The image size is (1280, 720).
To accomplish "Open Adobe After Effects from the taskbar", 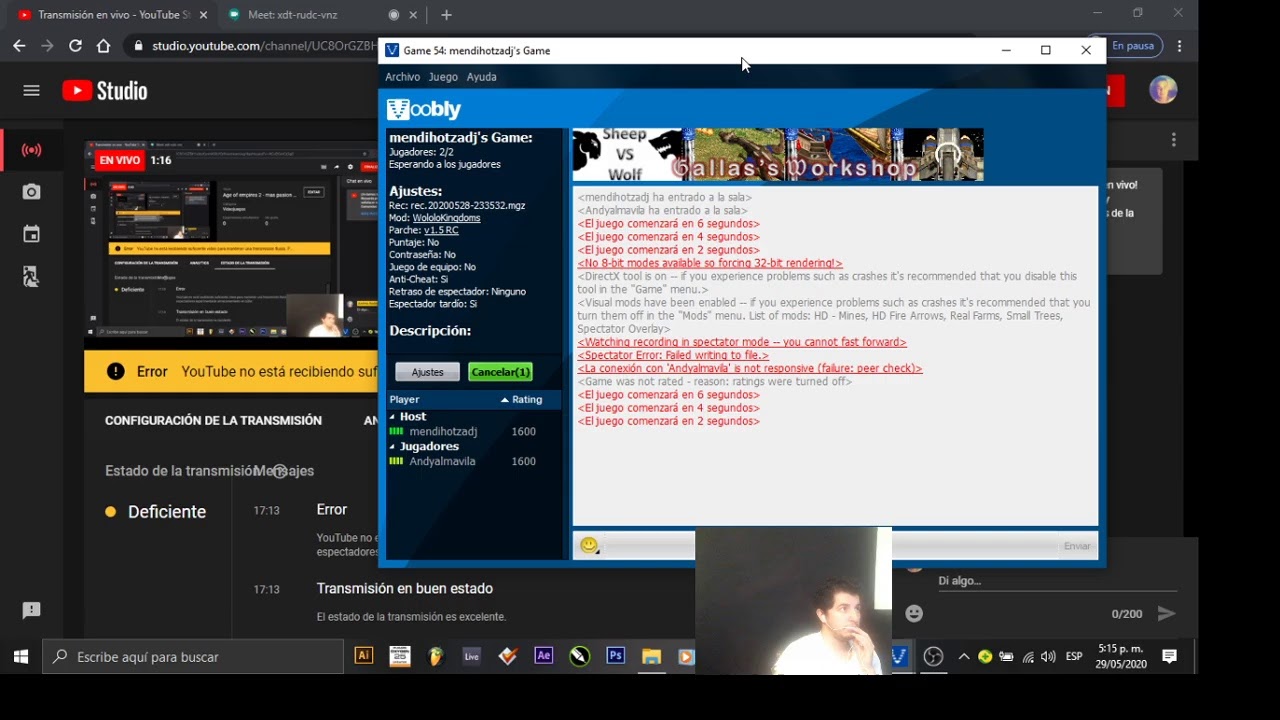I will pos(543,656).
